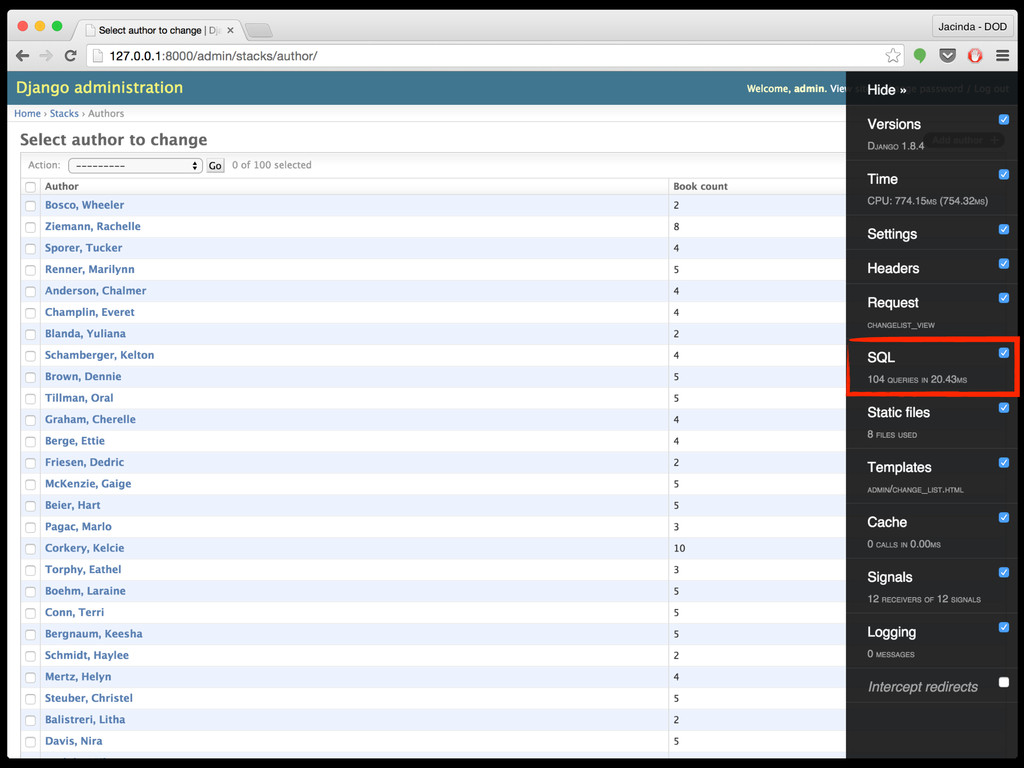This screenshot has width=1024, height=768.
Task: Check the box for Davis, Nira
Action: 31,742
